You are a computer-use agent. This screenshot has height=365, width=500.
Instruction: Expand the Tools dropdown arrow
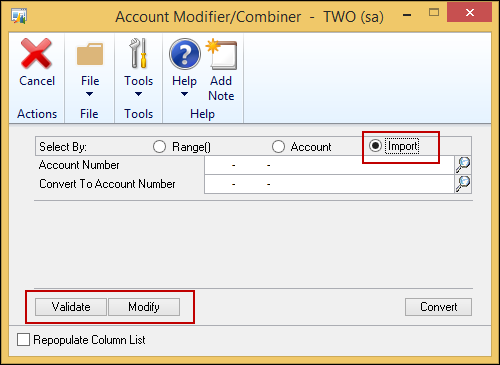pyautogui.click(x=138, y=94)
